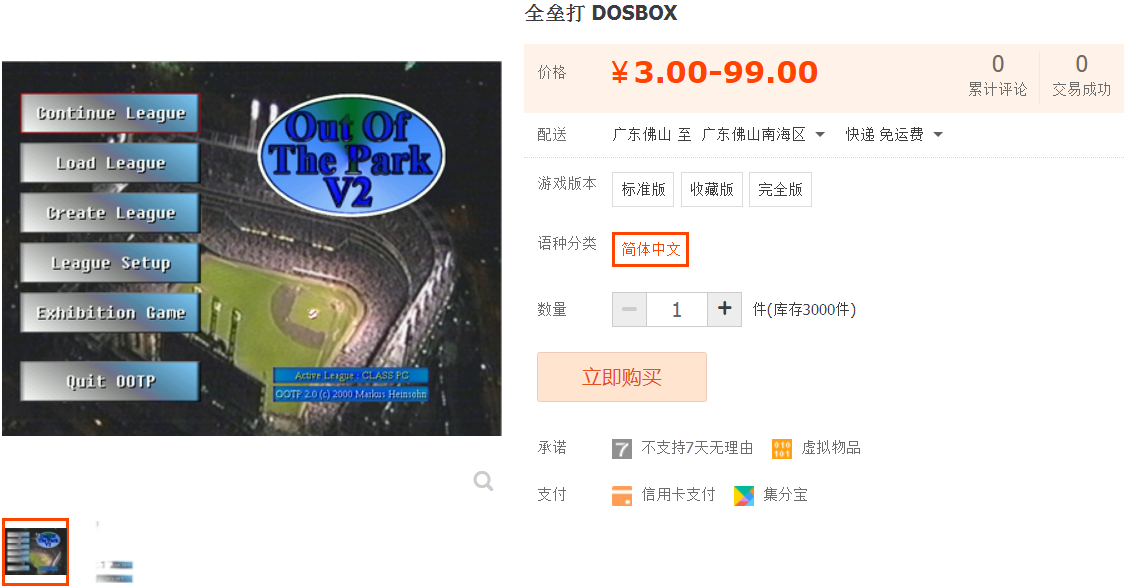Open the 交易成功 transaction count
The image size is (1127, 586).
(x=1082, y=75)
